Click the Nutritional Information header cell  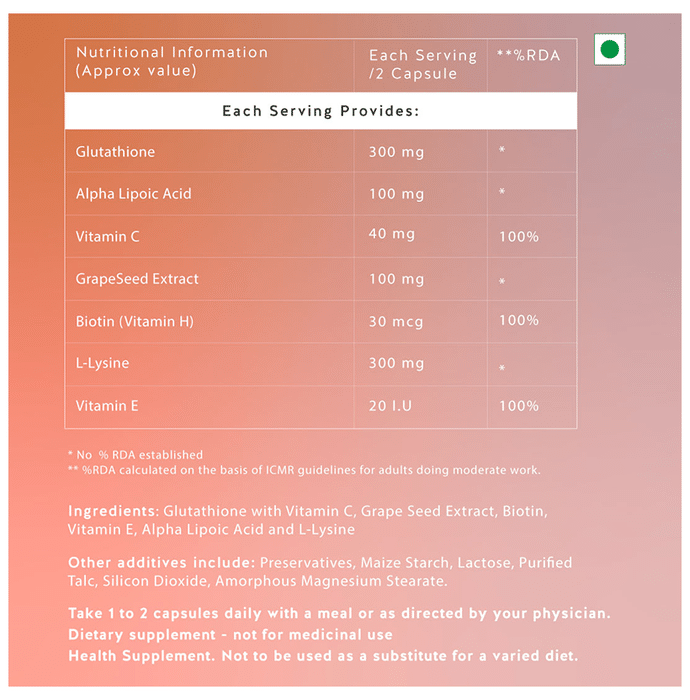point(172,62)
